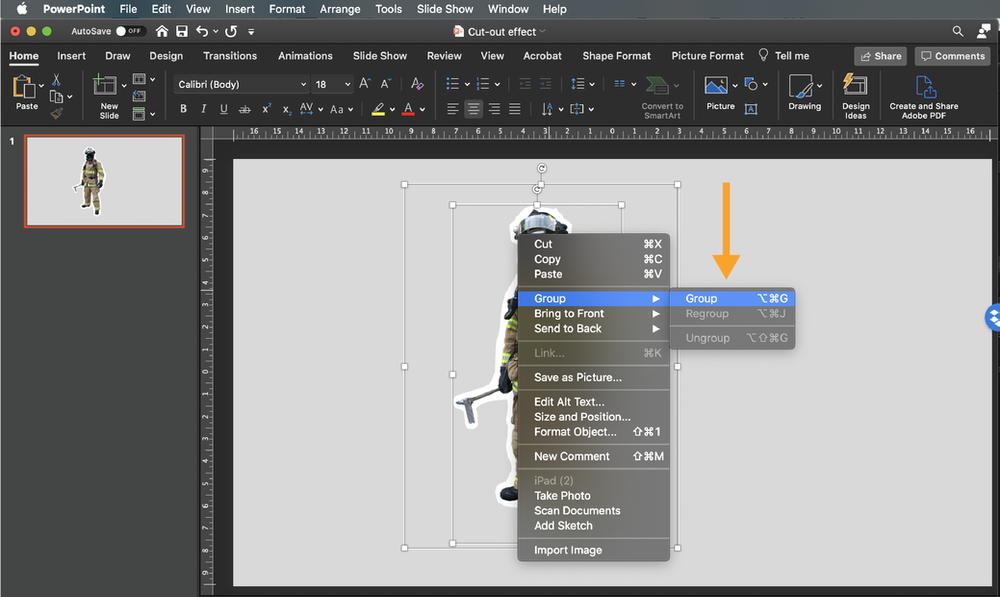
Task: Open the font dropdown showing Calibri
Action: 240,84
